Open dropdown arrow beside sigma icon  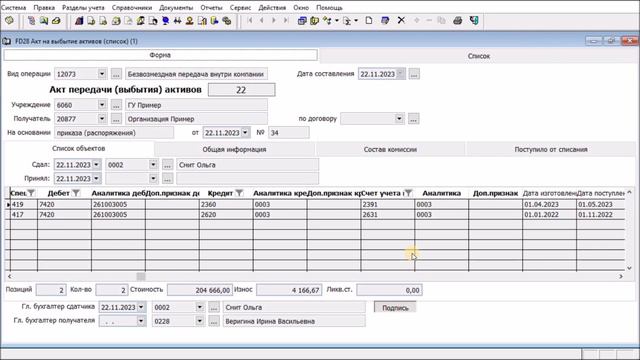(x=356, y=20)
